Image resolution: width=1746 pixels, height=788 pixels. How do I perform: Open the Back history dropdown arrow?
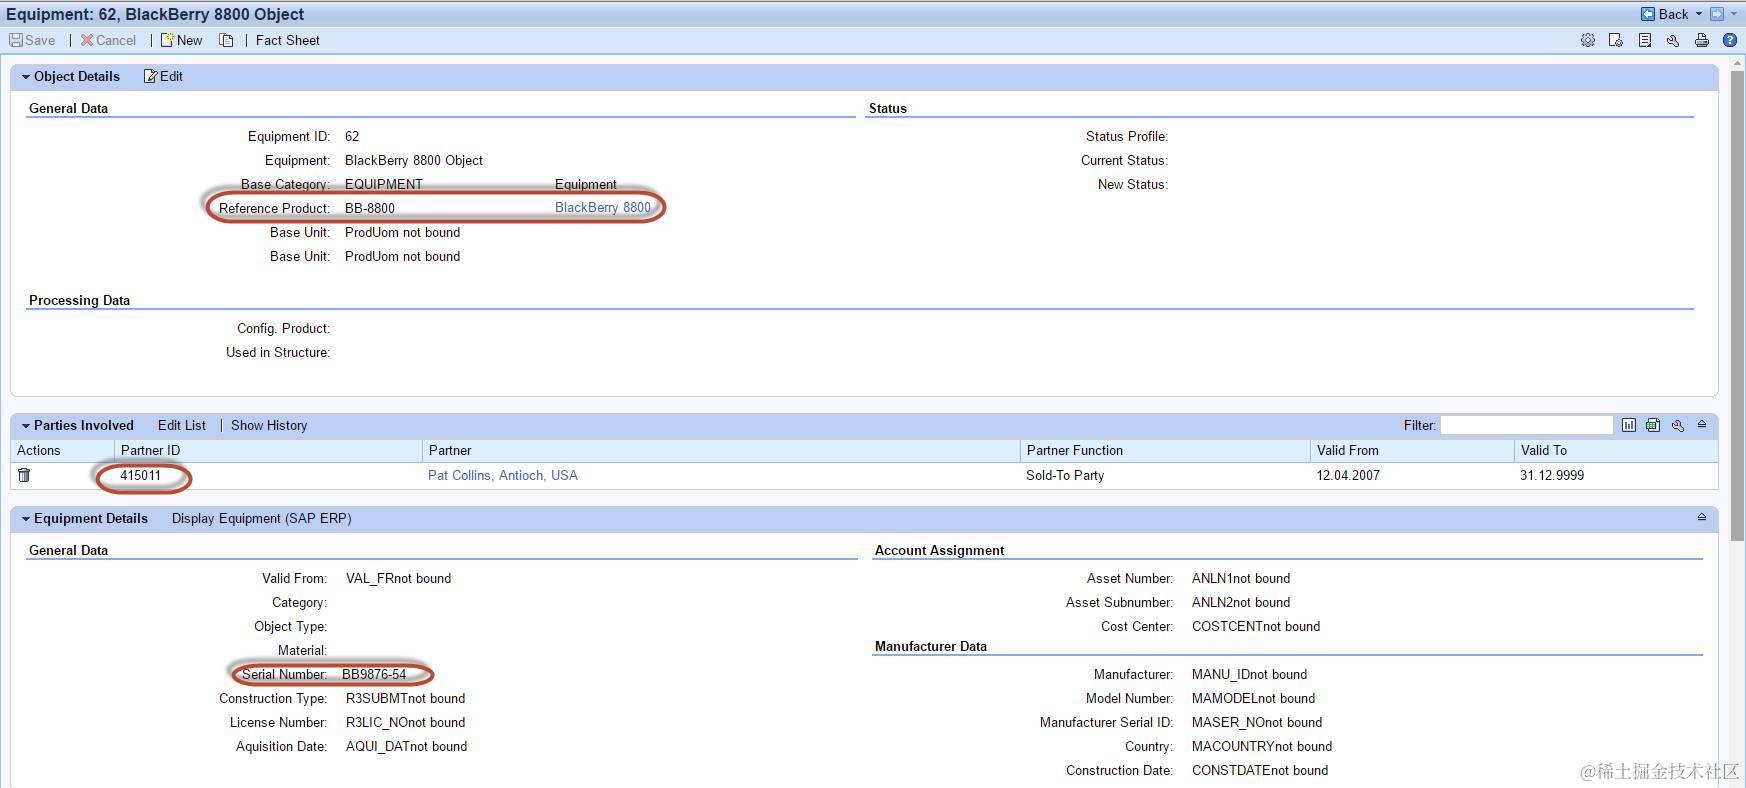tap(1698, 14)
